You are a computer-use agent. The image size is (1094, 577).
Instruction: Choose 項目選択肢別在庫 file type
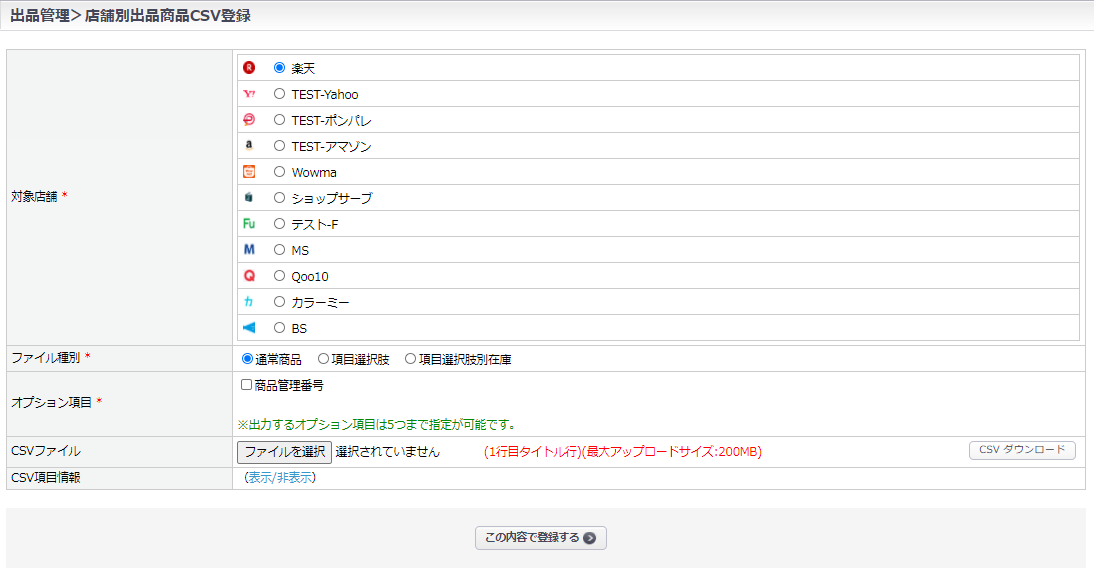410,359
